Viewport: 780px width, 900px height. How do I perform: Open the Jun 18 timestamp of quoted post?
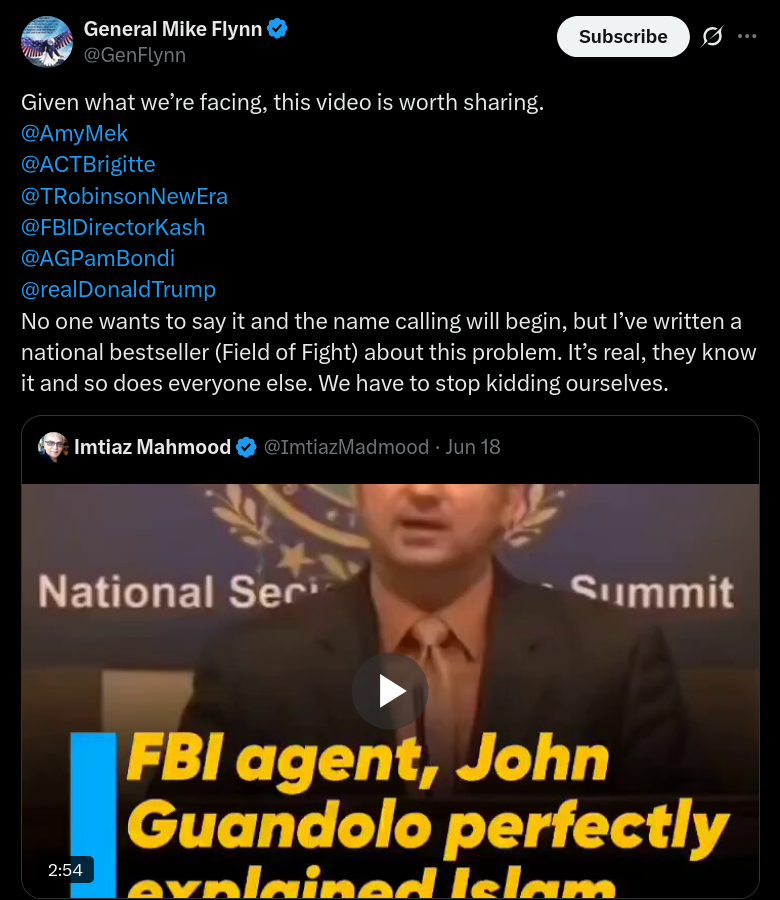click(473, 447)
